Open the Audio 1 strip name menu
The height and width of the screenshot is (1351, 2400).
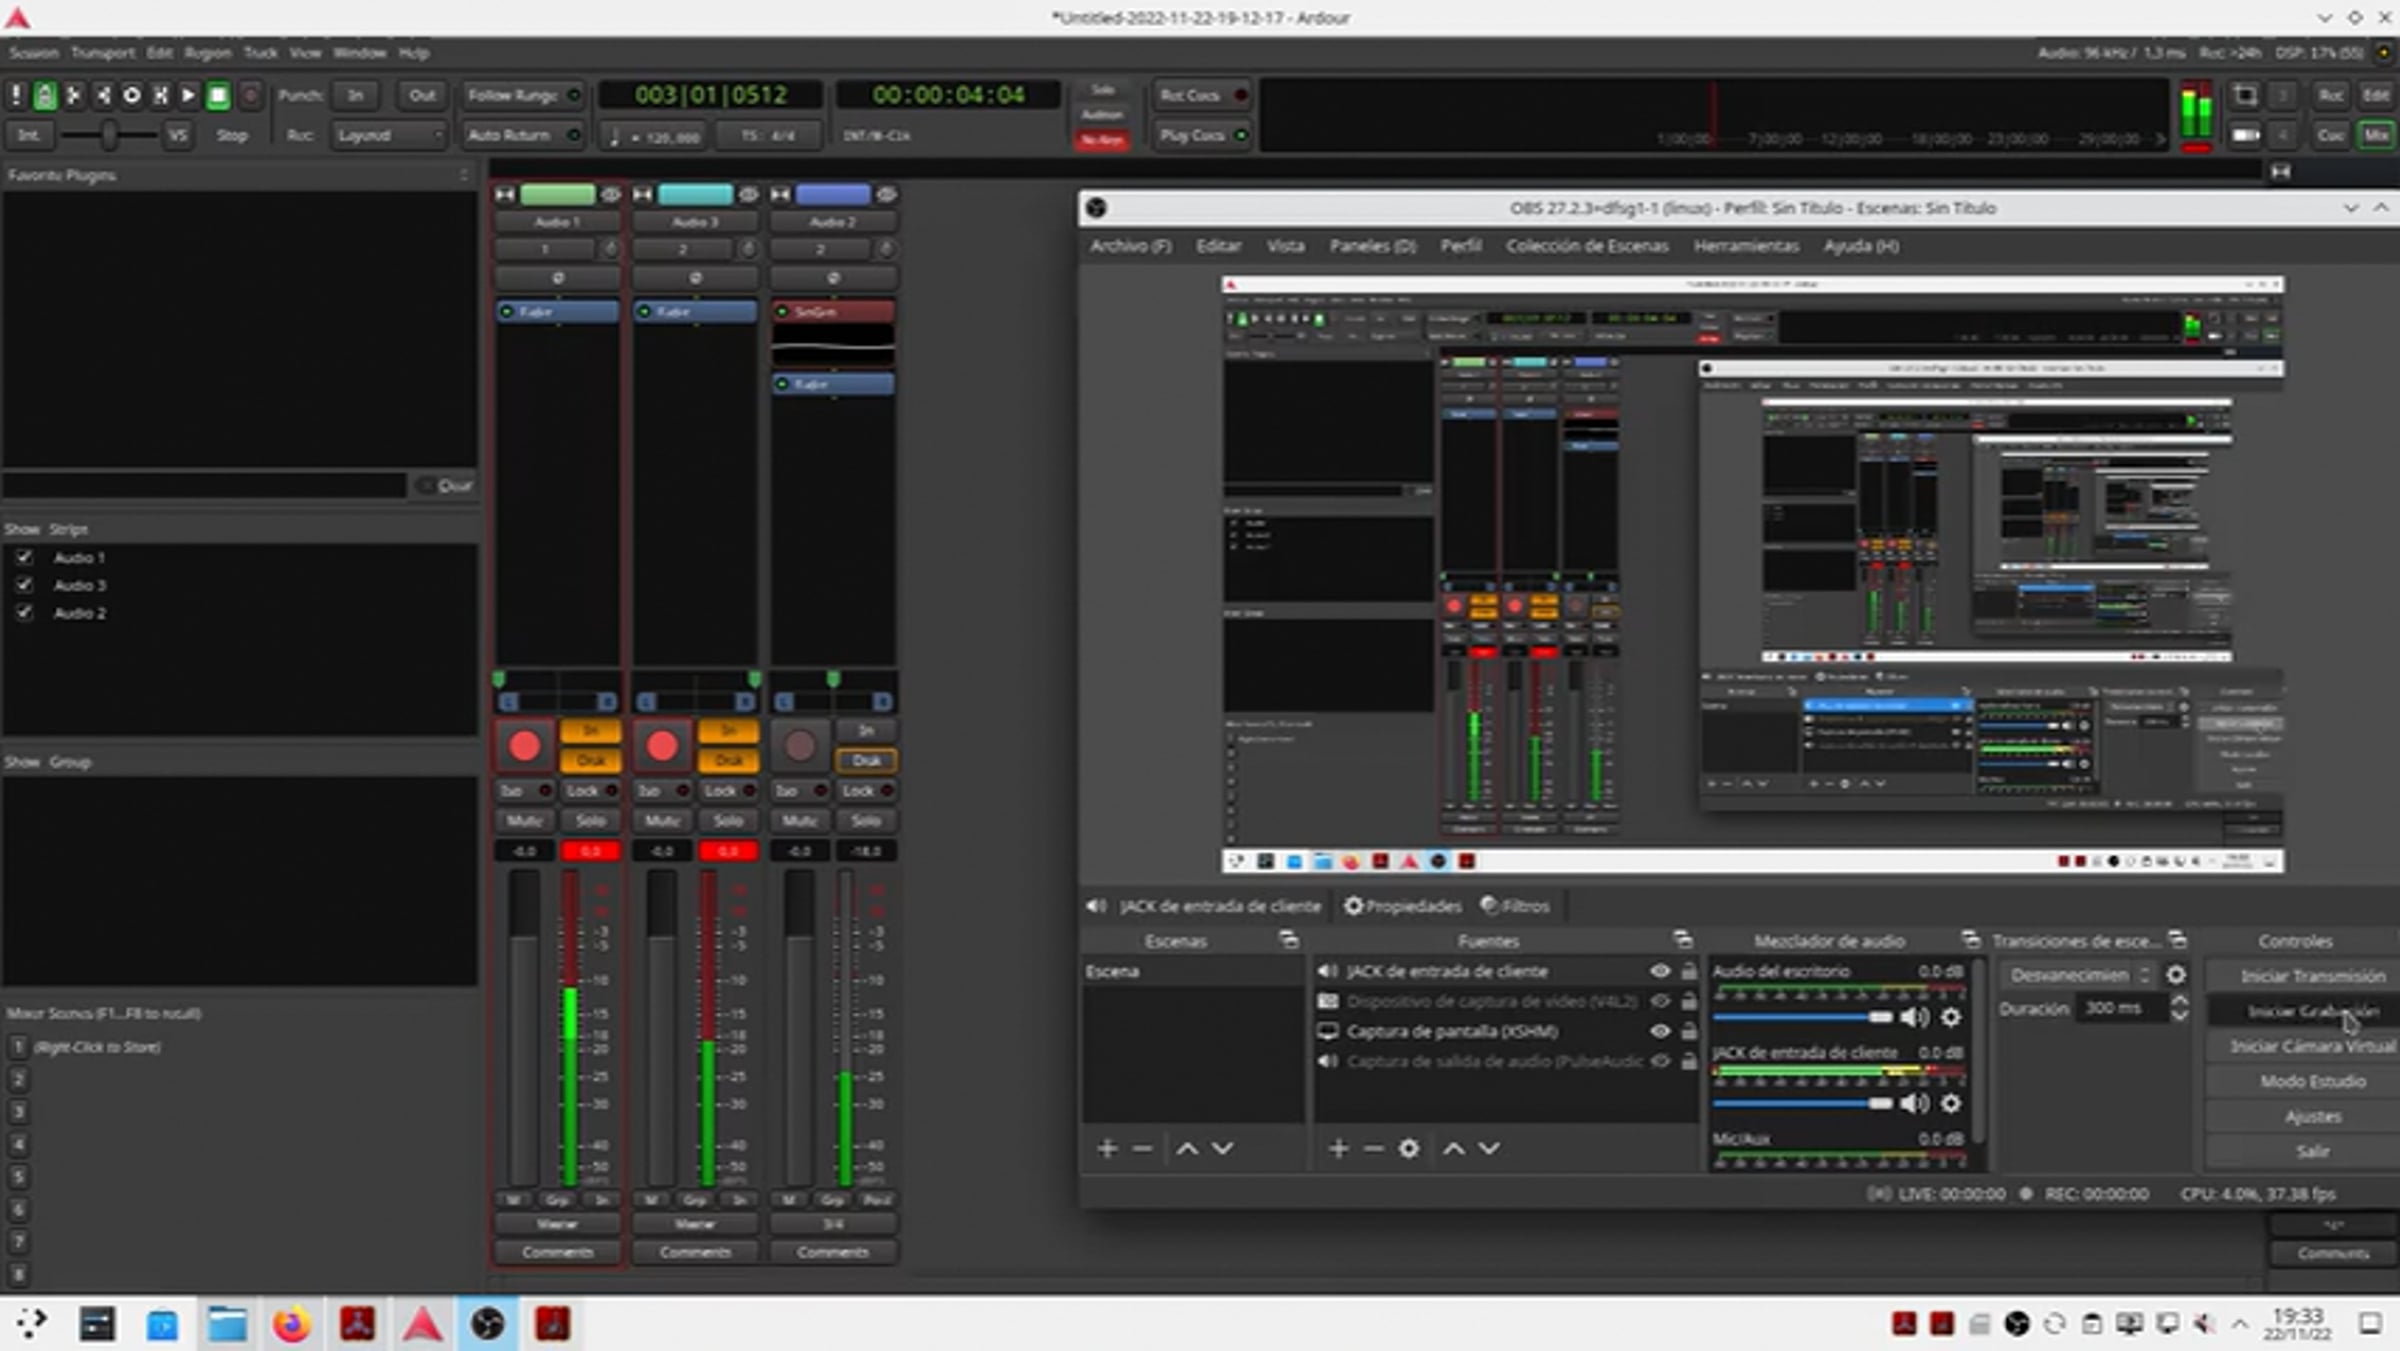tap(557, 222)
